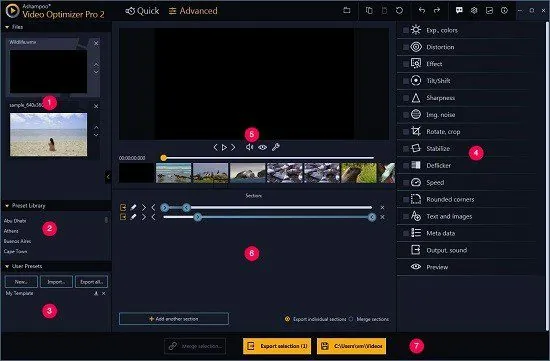The height and width of the screenshot is (361, 550).
Task: Open the feedback chat bubble icon
Action: 459,11
